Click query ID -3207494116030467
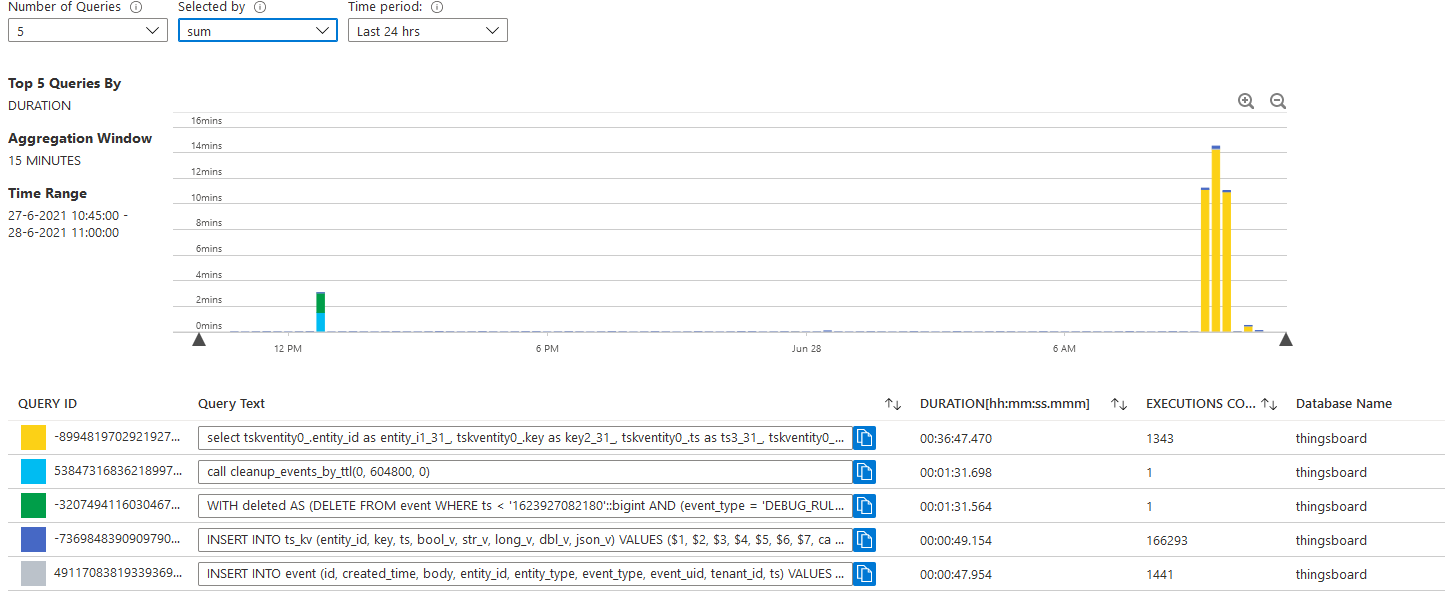 tap(118, 506)
